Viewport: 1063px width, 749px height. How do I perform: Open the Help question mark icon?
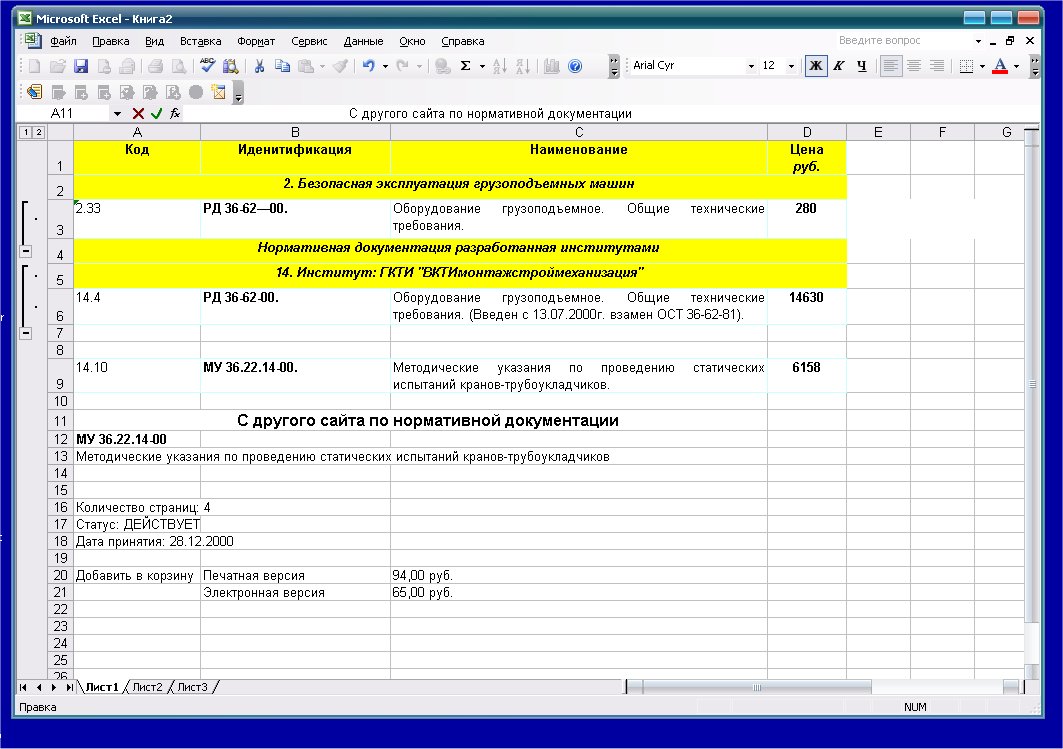click(x=575, y=66)
